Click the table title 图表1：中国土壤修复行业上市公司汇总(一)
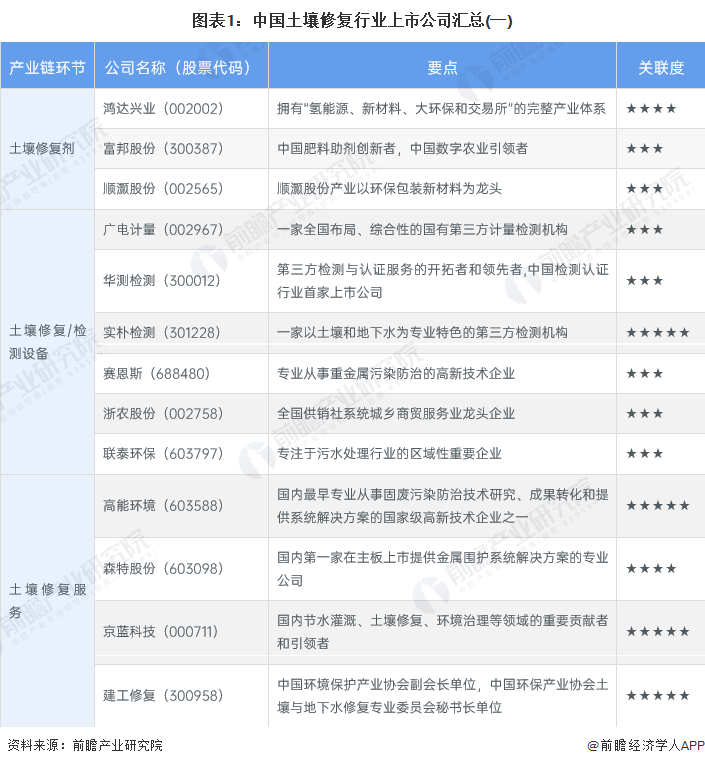 tap(352, 21)
